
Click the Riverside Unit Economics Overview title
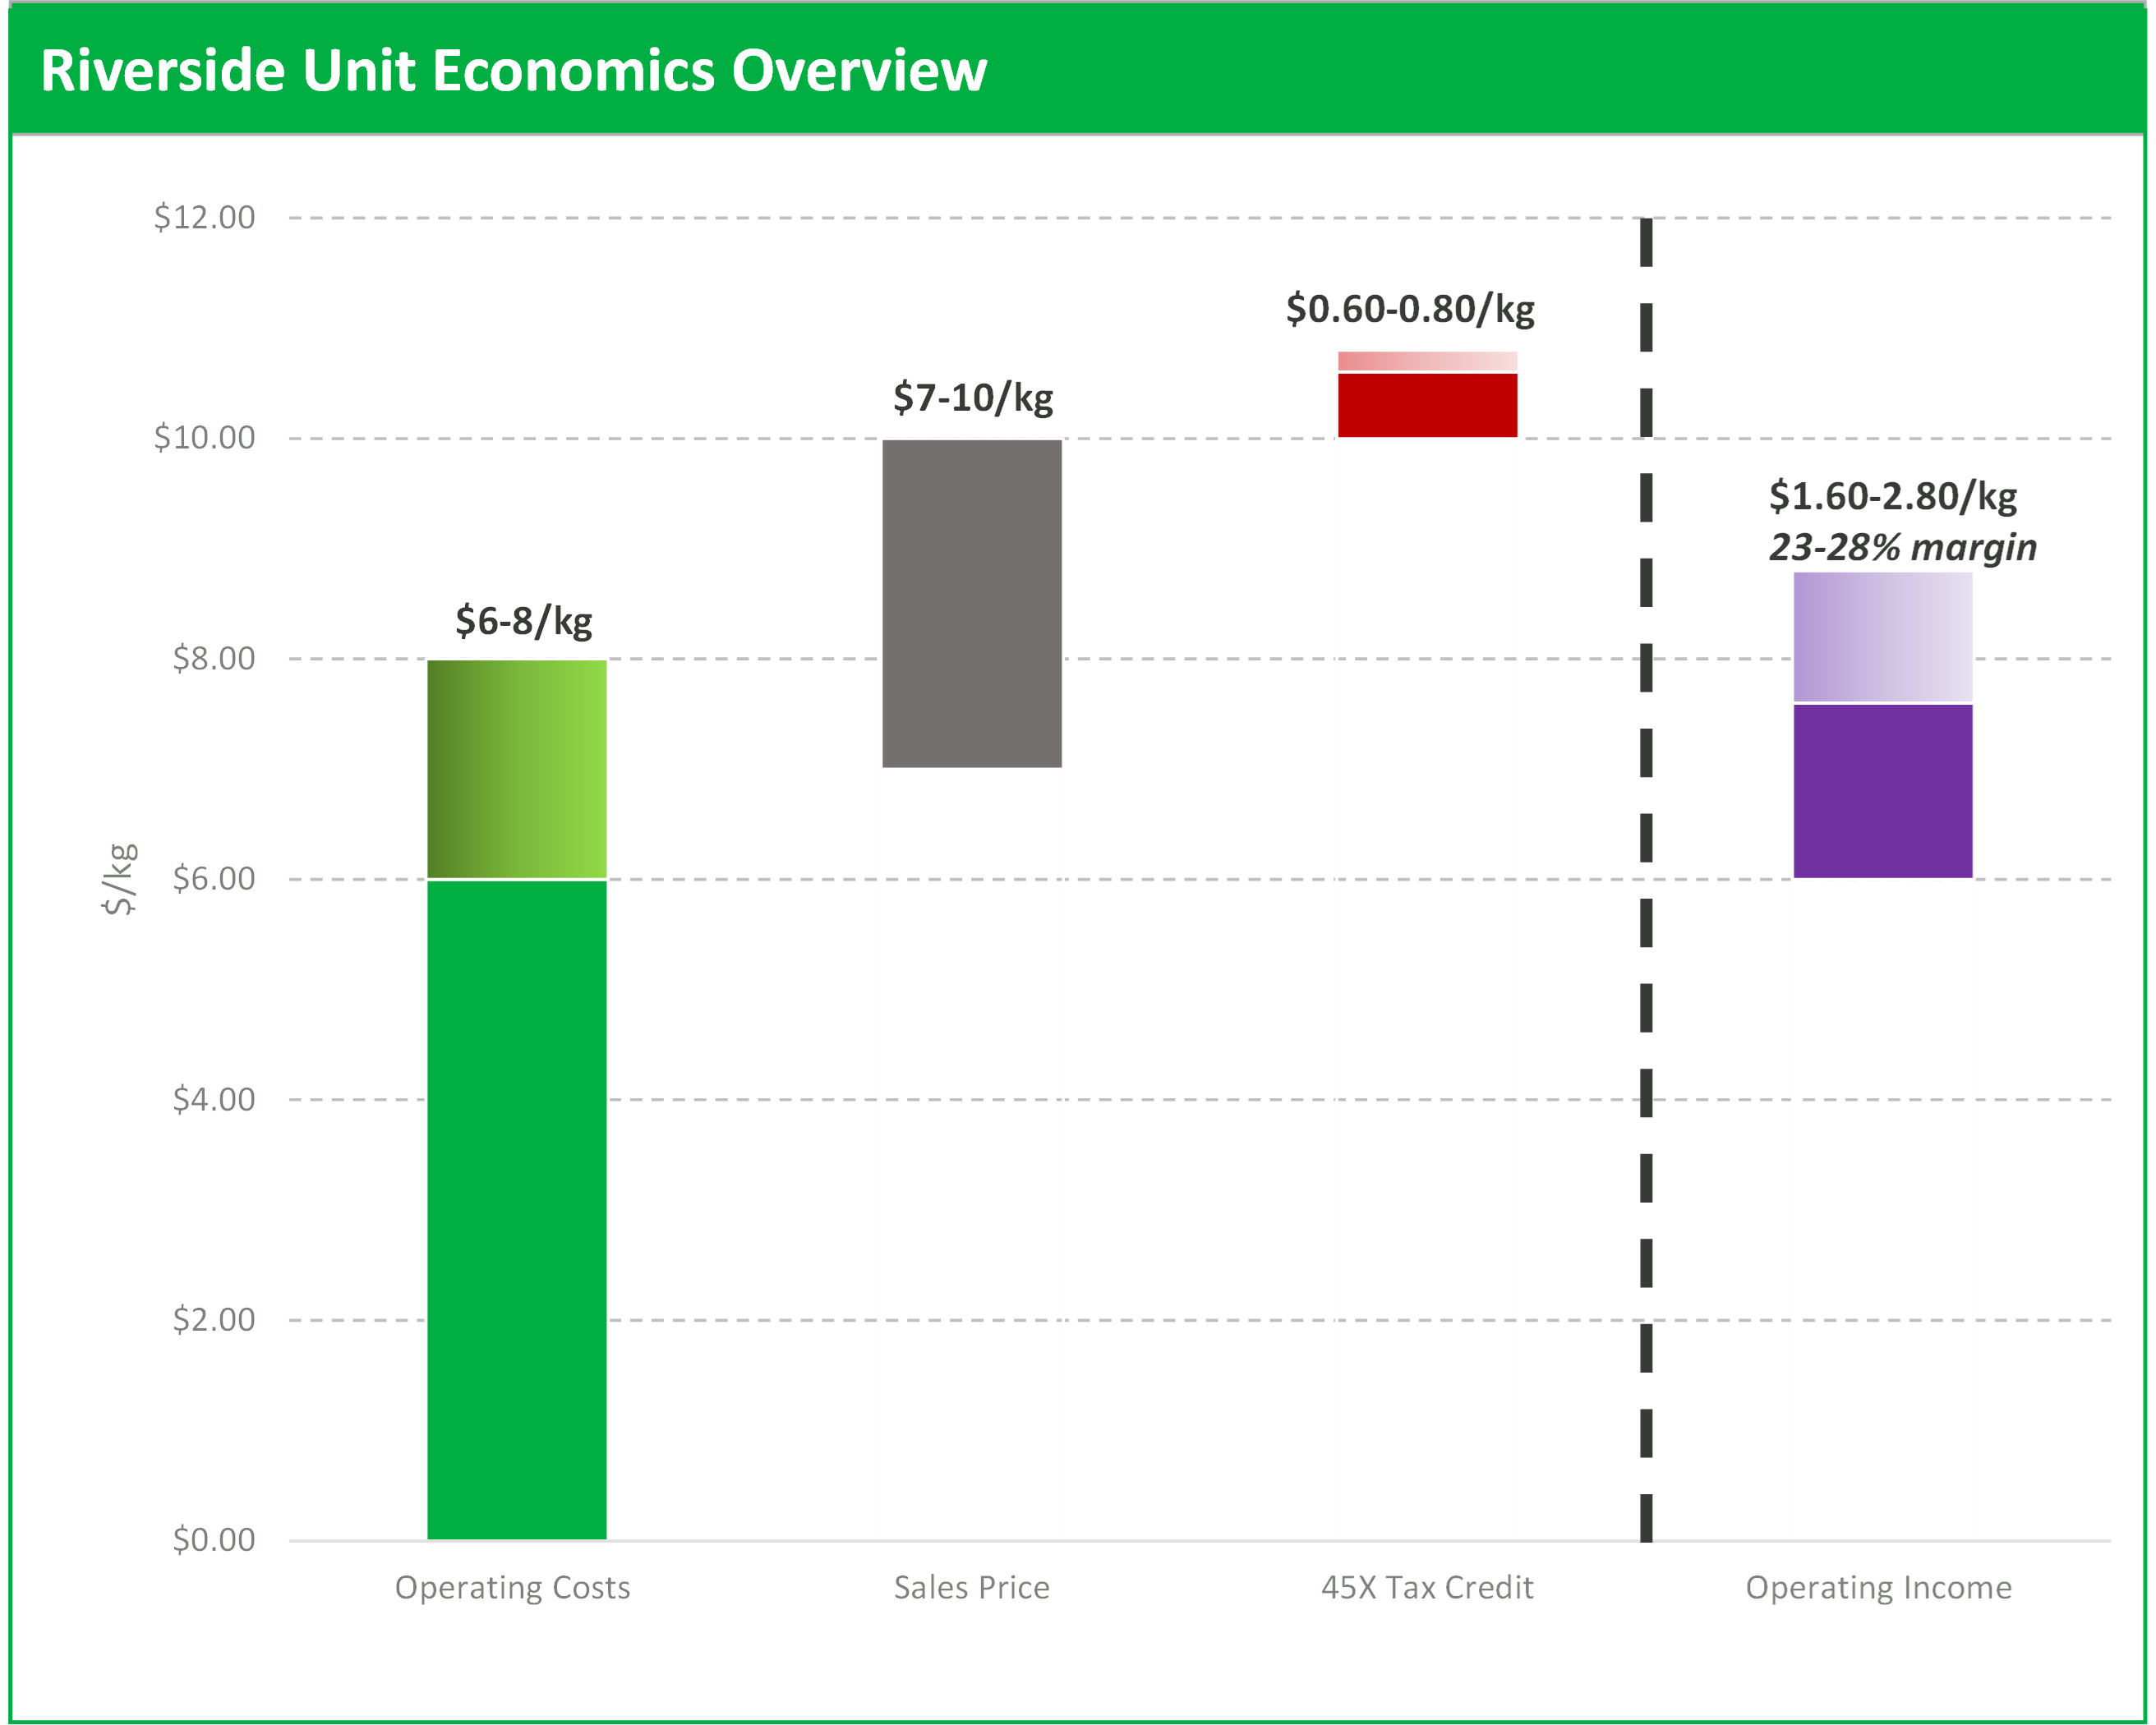pos(513,70)
